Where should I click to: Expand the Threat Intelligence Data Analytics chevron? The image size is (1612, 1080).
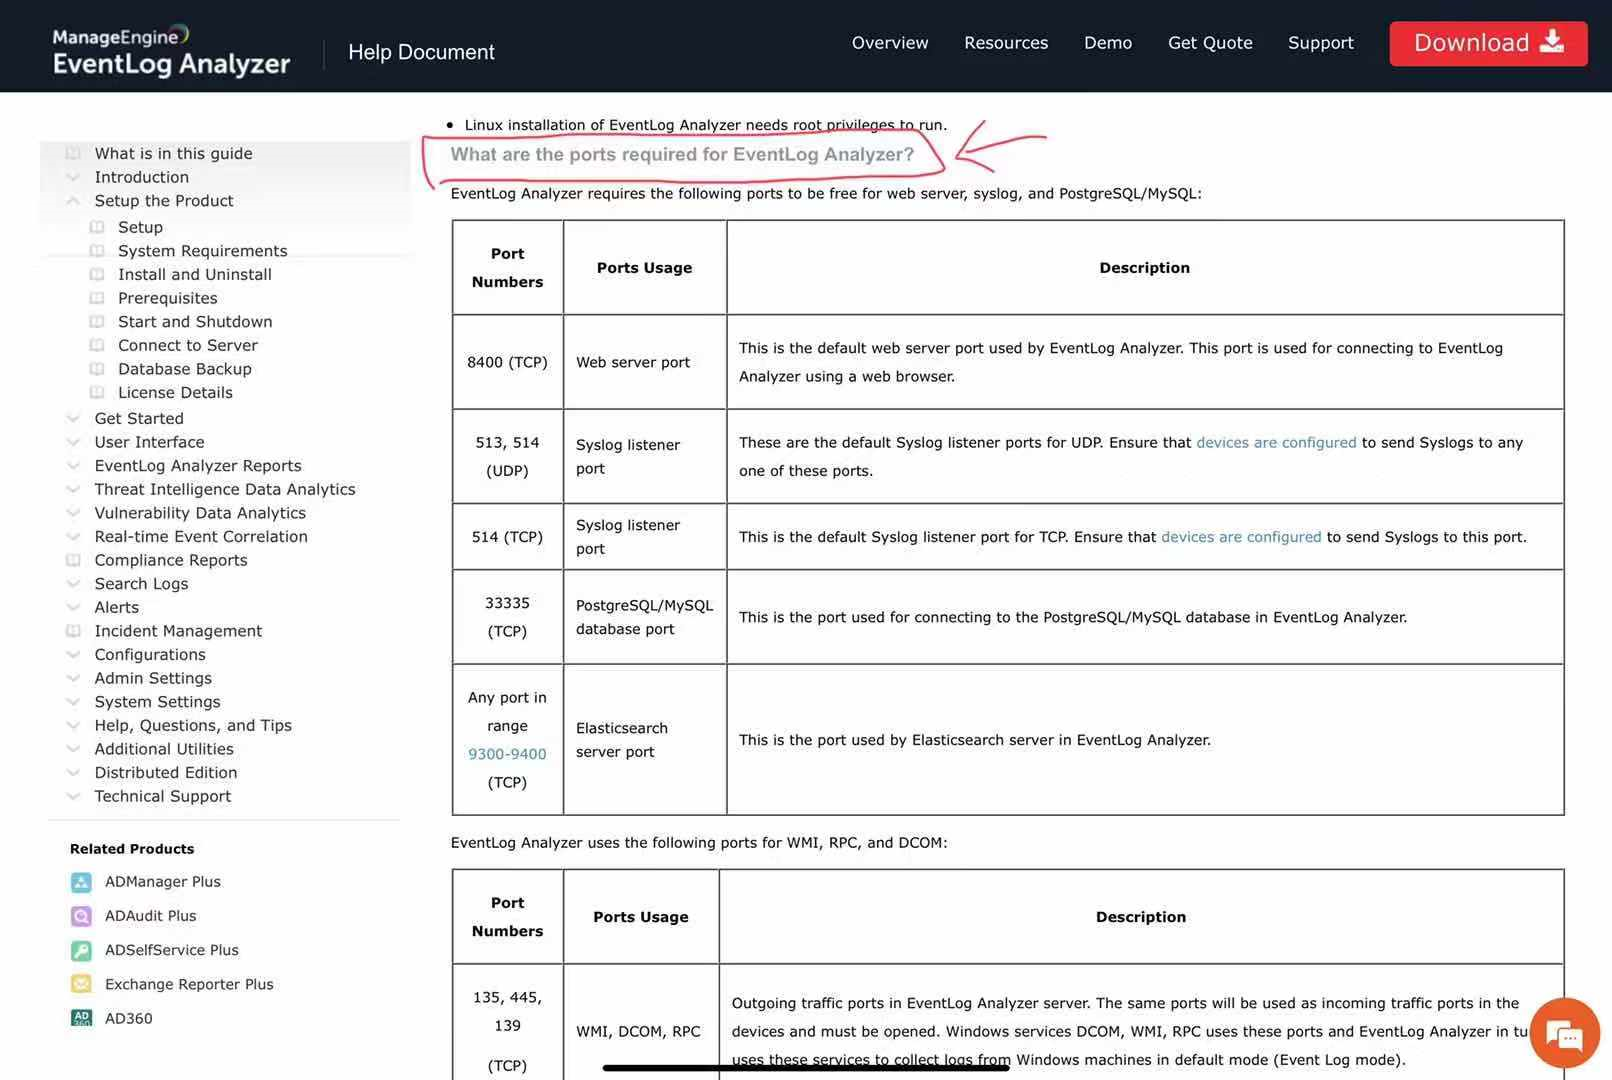[x=73, y=489]
